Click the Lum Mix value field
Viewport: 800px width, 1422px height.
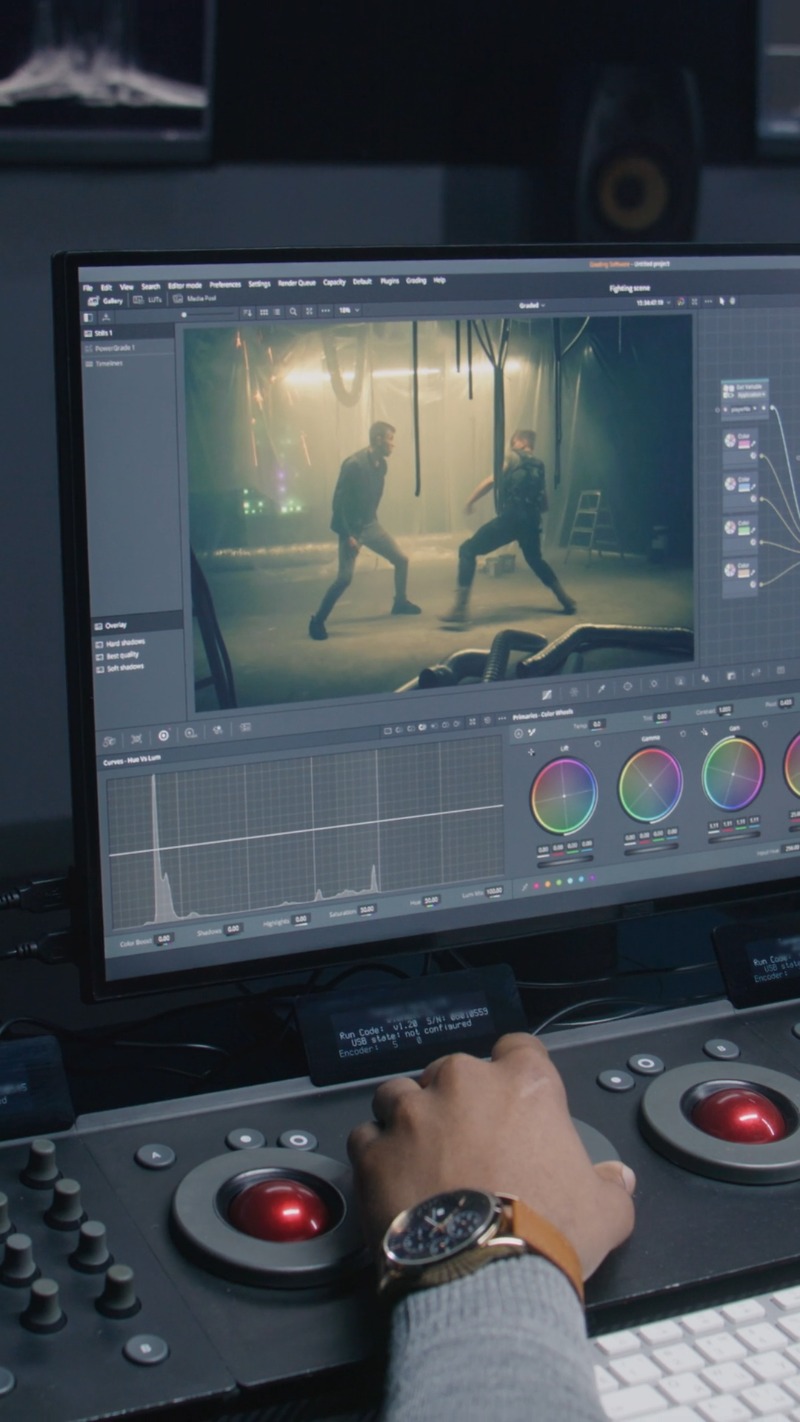494,890
